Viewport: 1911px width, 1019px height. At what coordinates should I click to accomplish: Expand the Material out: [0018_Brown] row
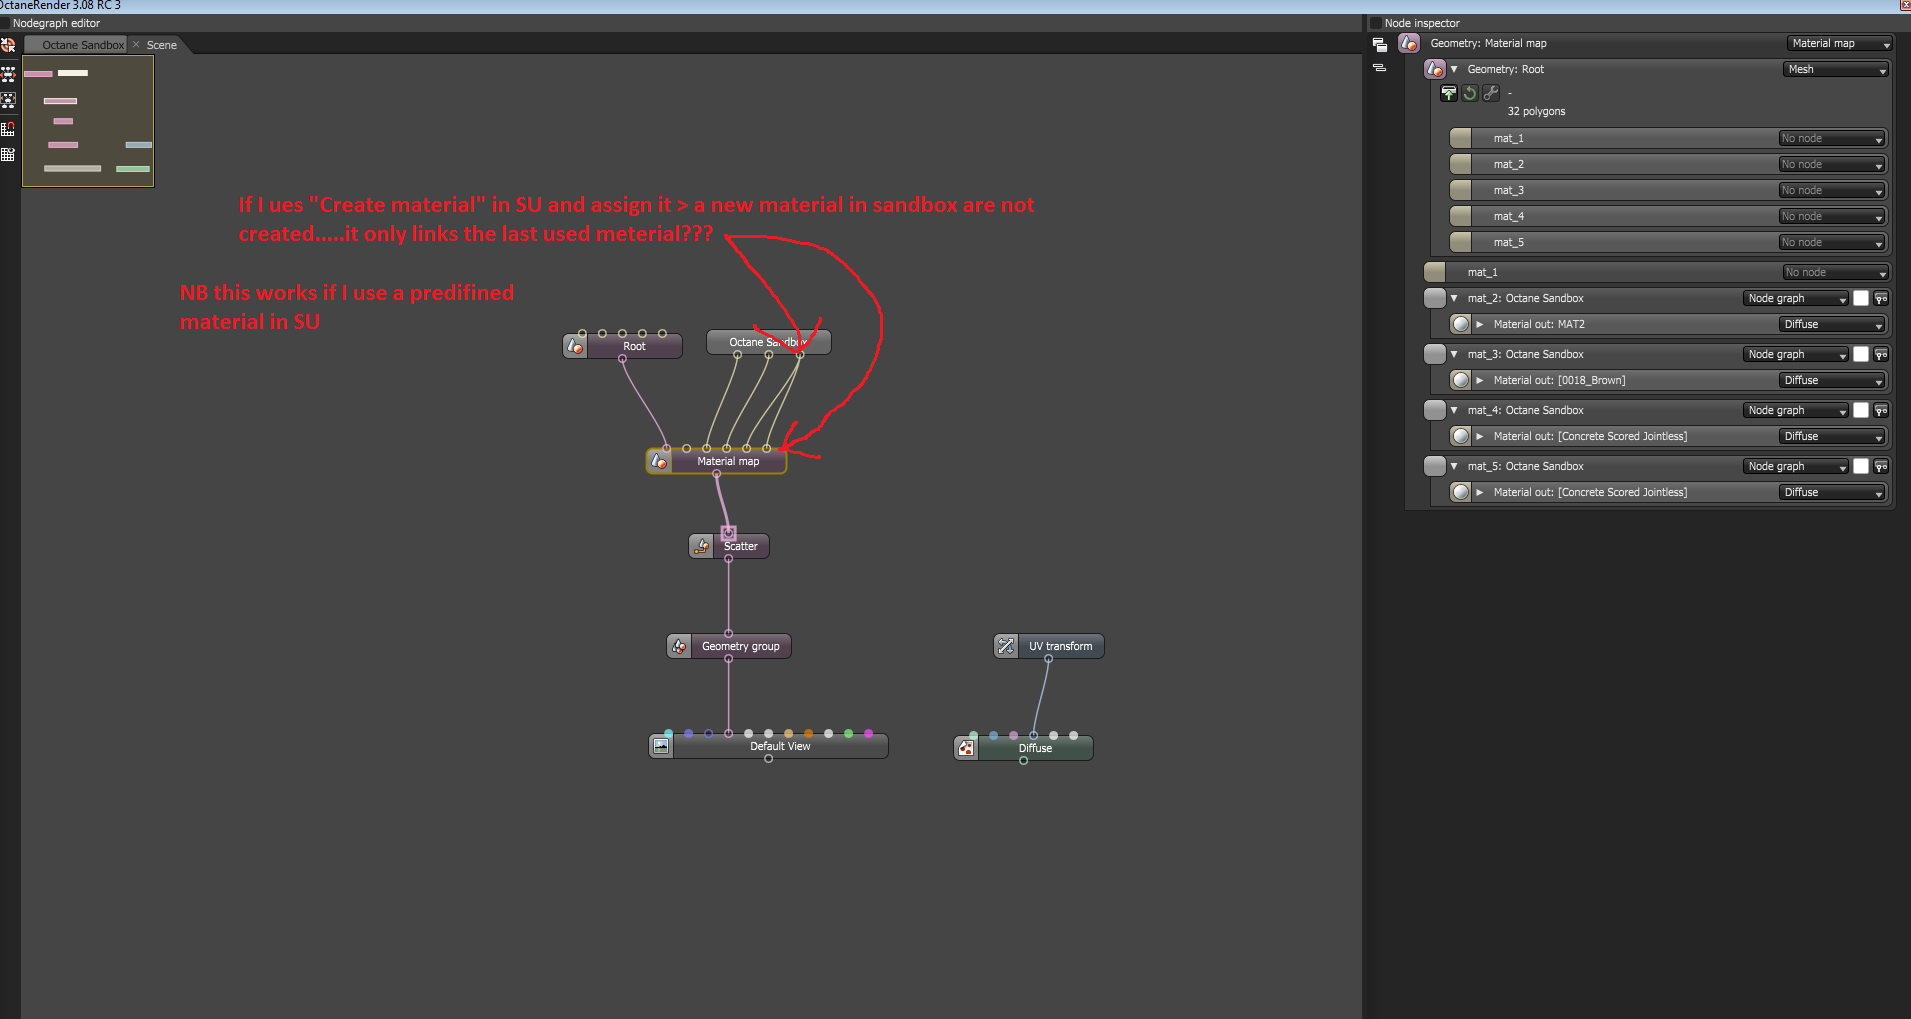pos(1480,380)
